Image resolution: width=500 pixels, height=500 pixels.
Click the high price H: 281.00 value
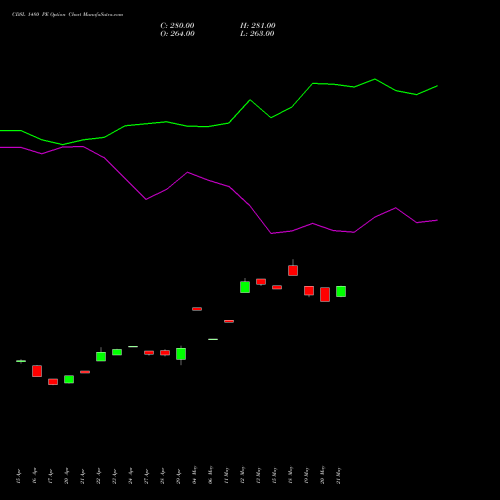pos(258,26)
